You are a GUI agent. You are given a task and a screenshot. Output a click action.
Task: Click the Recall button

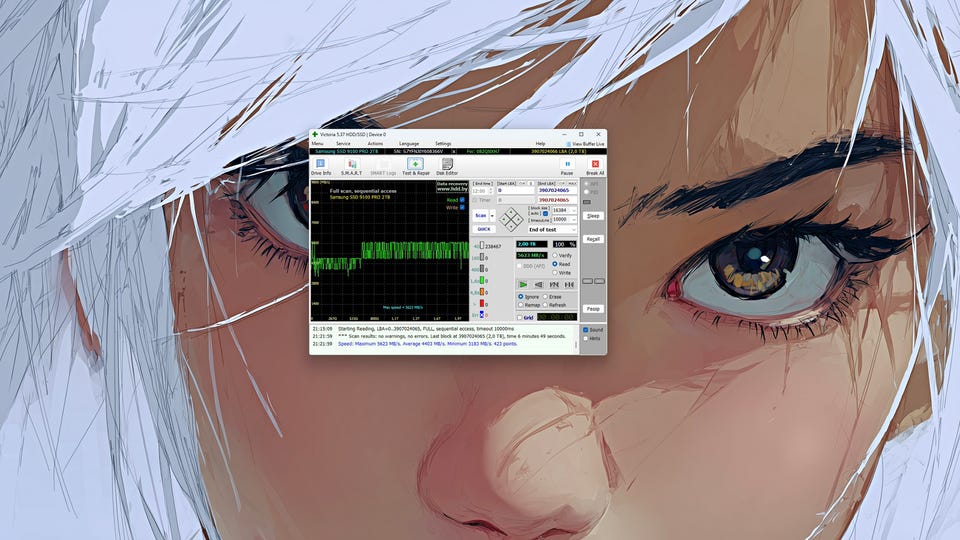tap(593, 239)
